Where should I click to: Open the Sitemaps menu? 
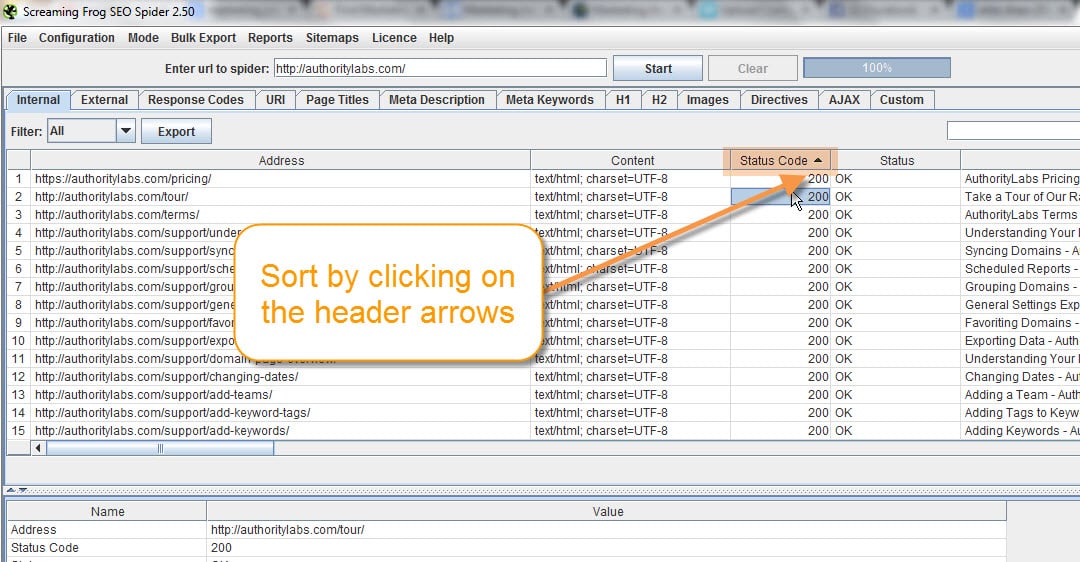click(332, 38)
